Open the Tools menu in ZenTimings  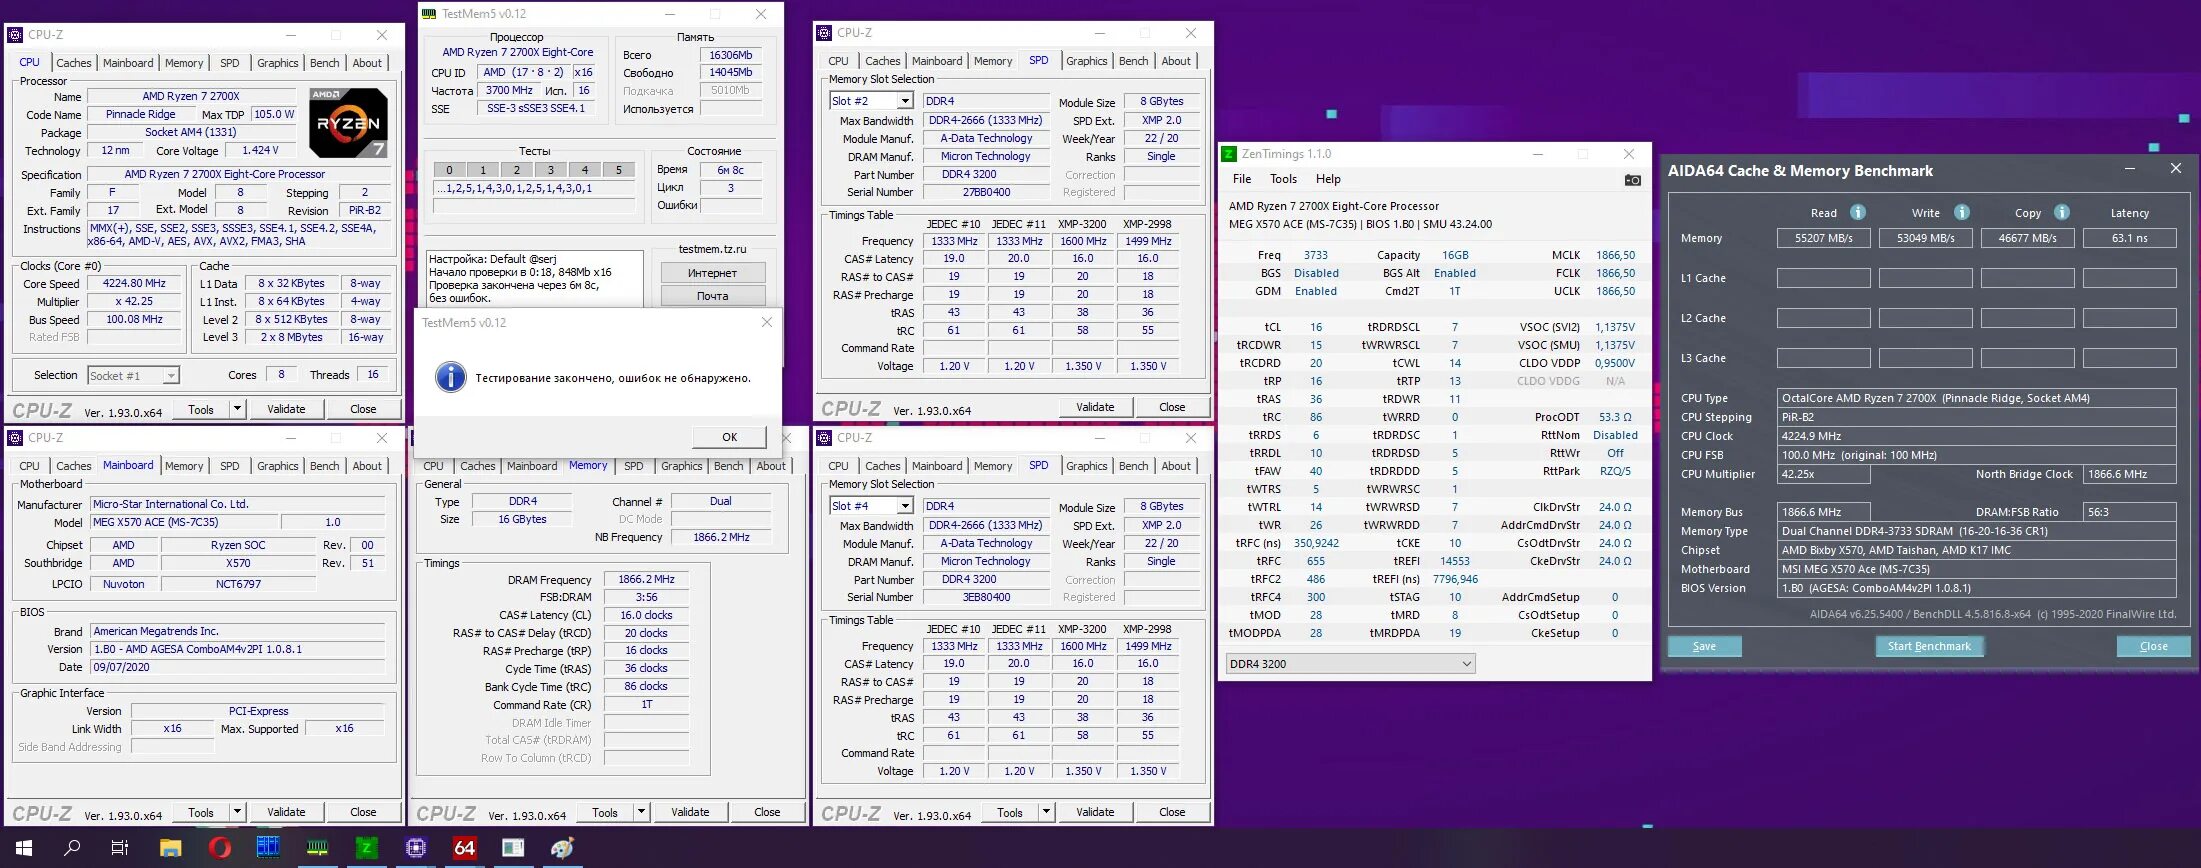pyautogui.click(x=1283, y=179)
